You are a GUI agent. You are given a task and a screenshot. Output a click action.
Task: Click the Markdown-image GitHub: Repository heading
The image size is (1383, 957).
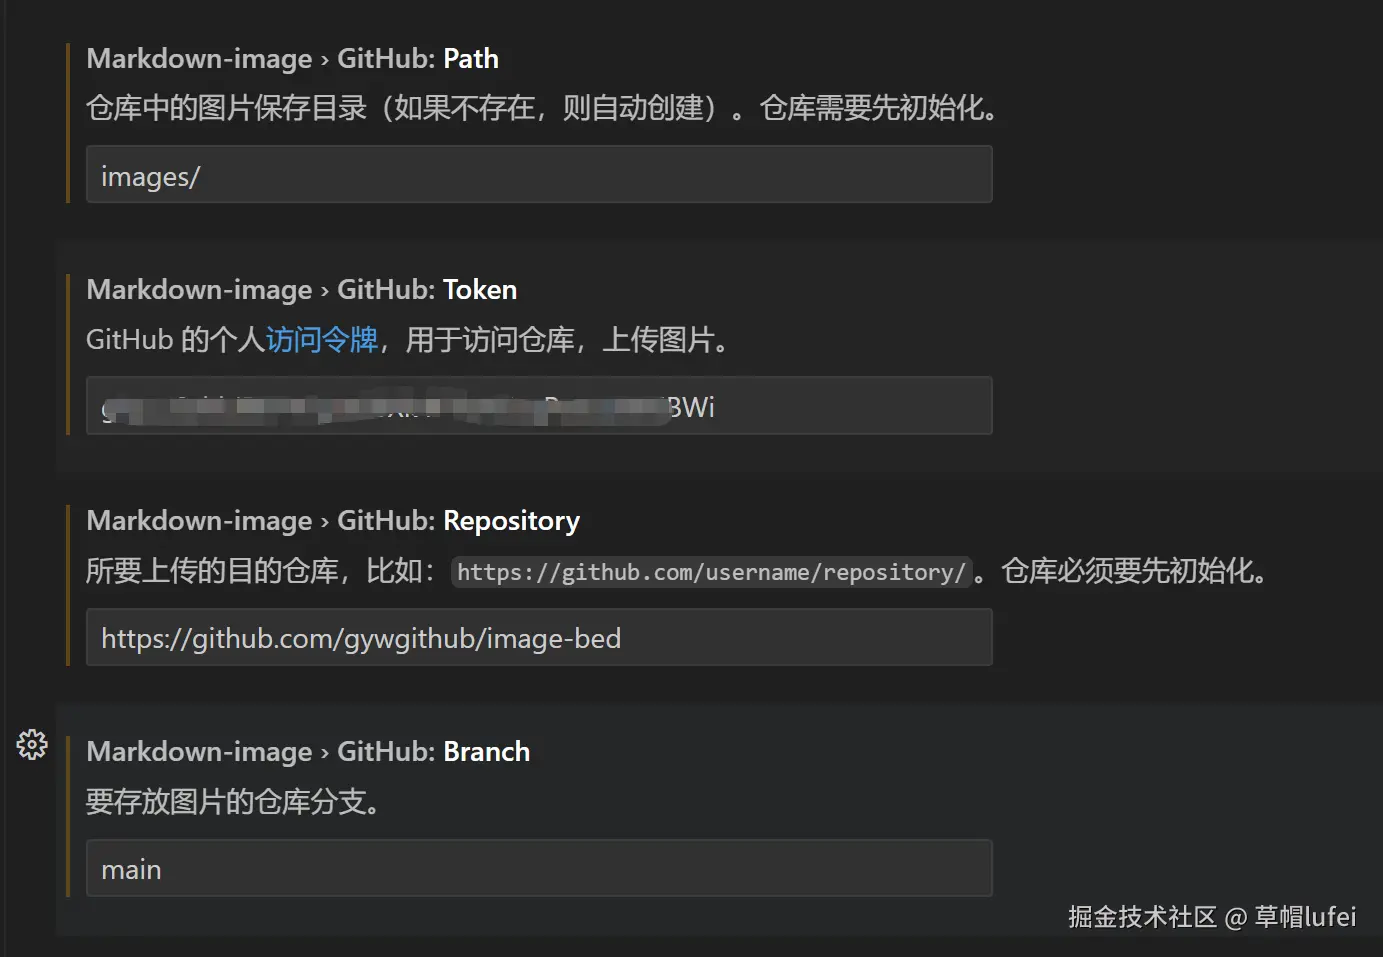[x=333, y=521]
